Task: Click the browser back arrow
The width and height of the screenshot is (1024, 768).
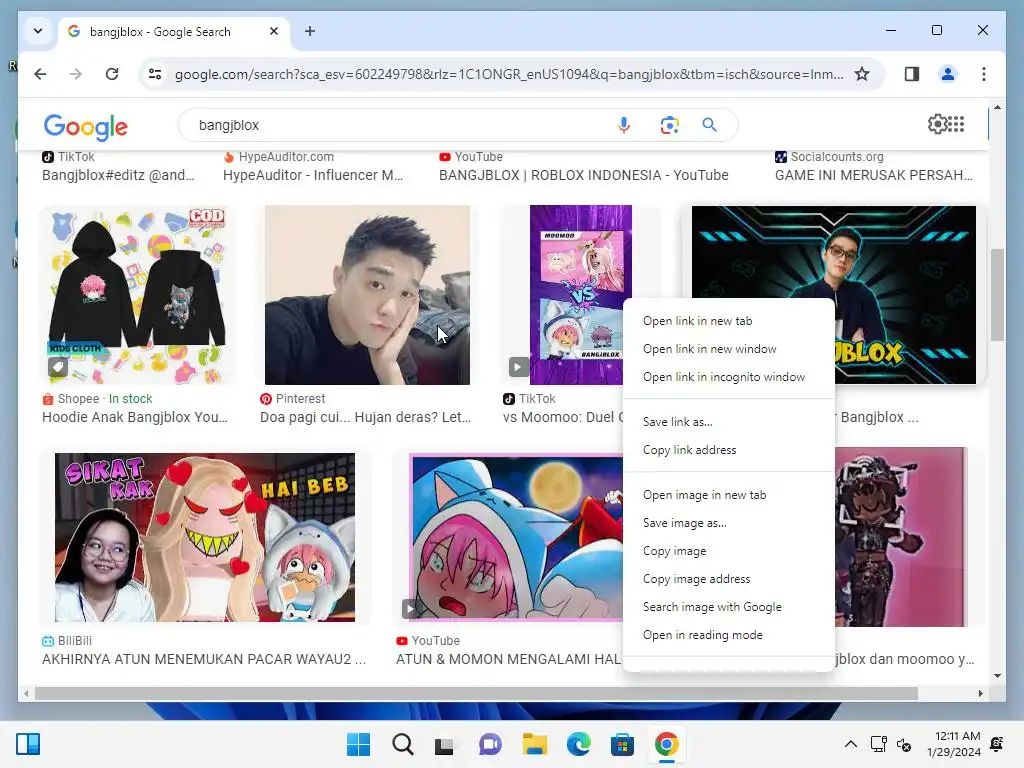Action: (x=40, y=74)
